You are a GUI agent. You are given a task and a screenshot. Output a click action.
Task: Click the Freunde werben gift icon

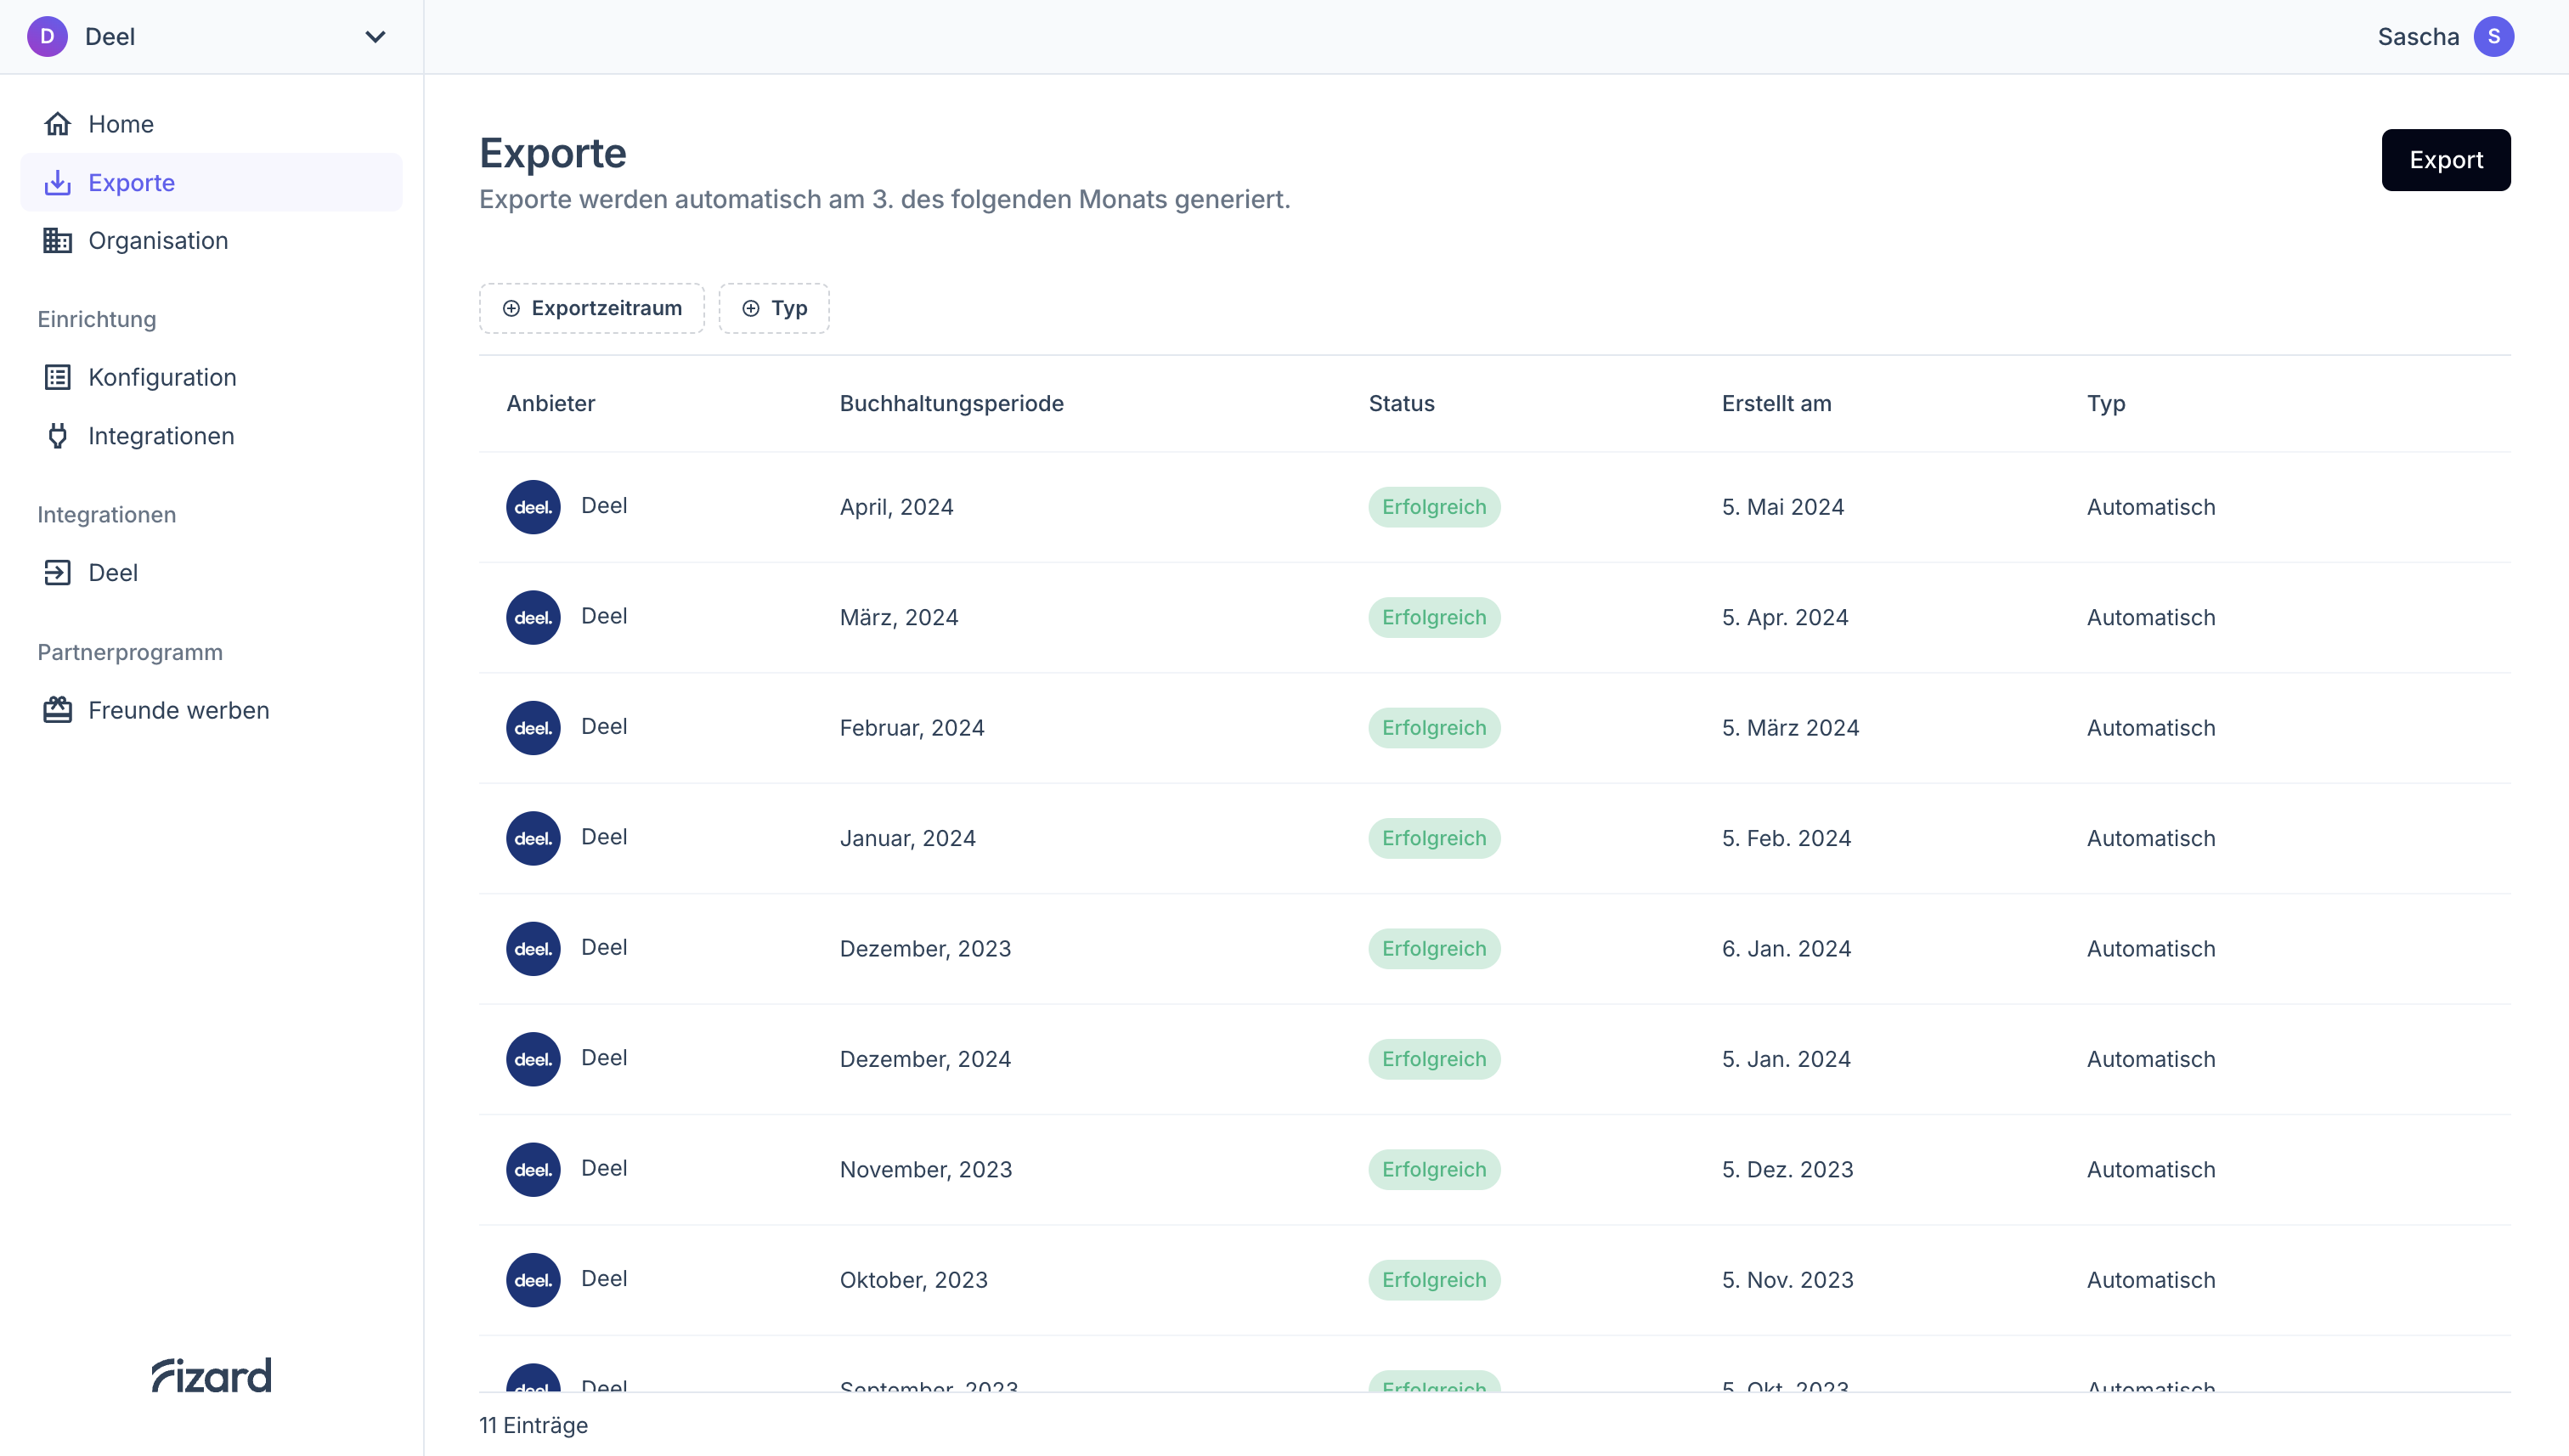[57, 710]
